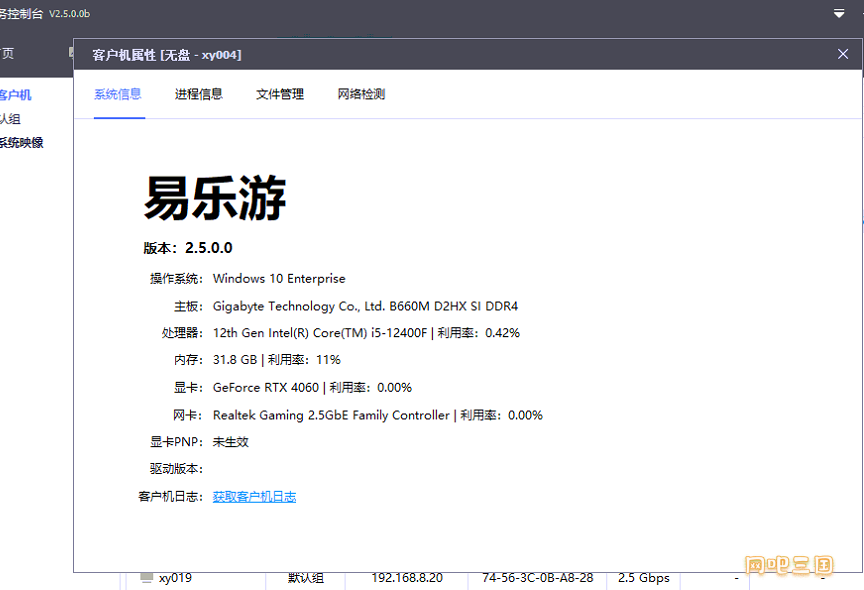Click the 2.5 Gbps speed cell
This screenshot has height=590, width=864.
(x=644, y=578)
